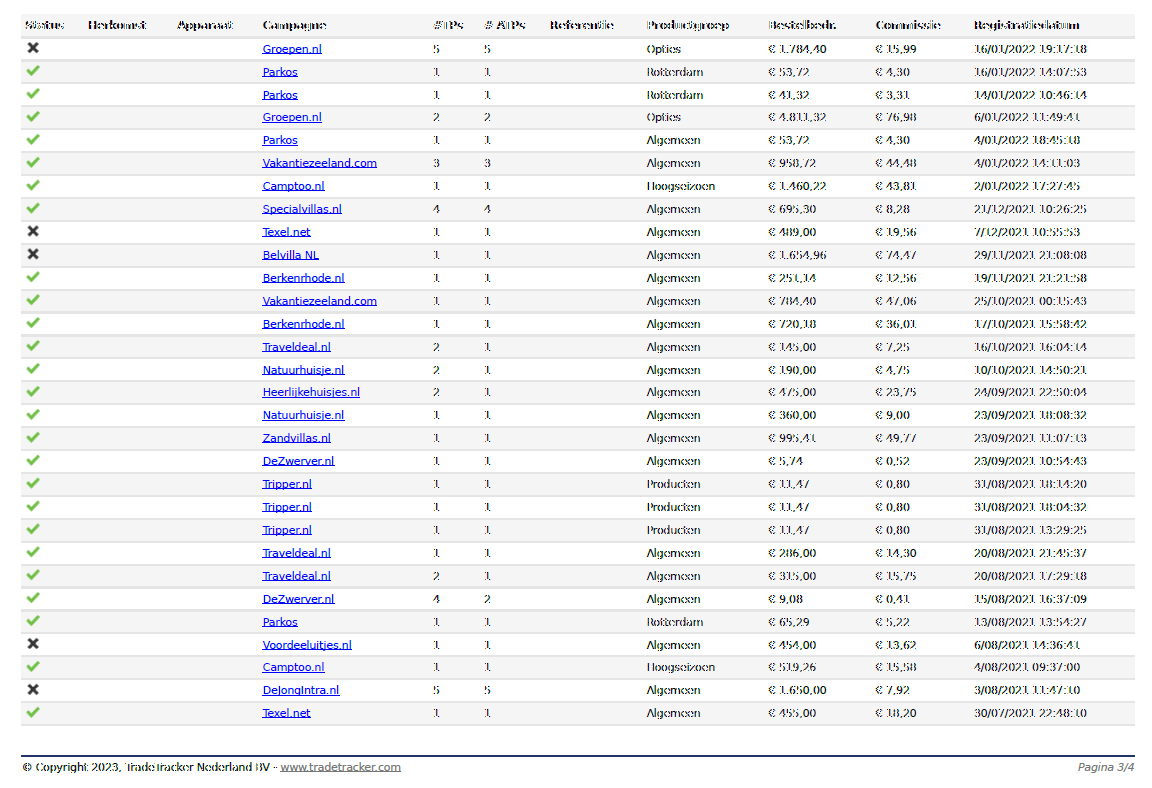The image size is (1152, 788).
Task: Click the Camptoo.nl link dated 2/01/2022
Action: tap(293, 186)
